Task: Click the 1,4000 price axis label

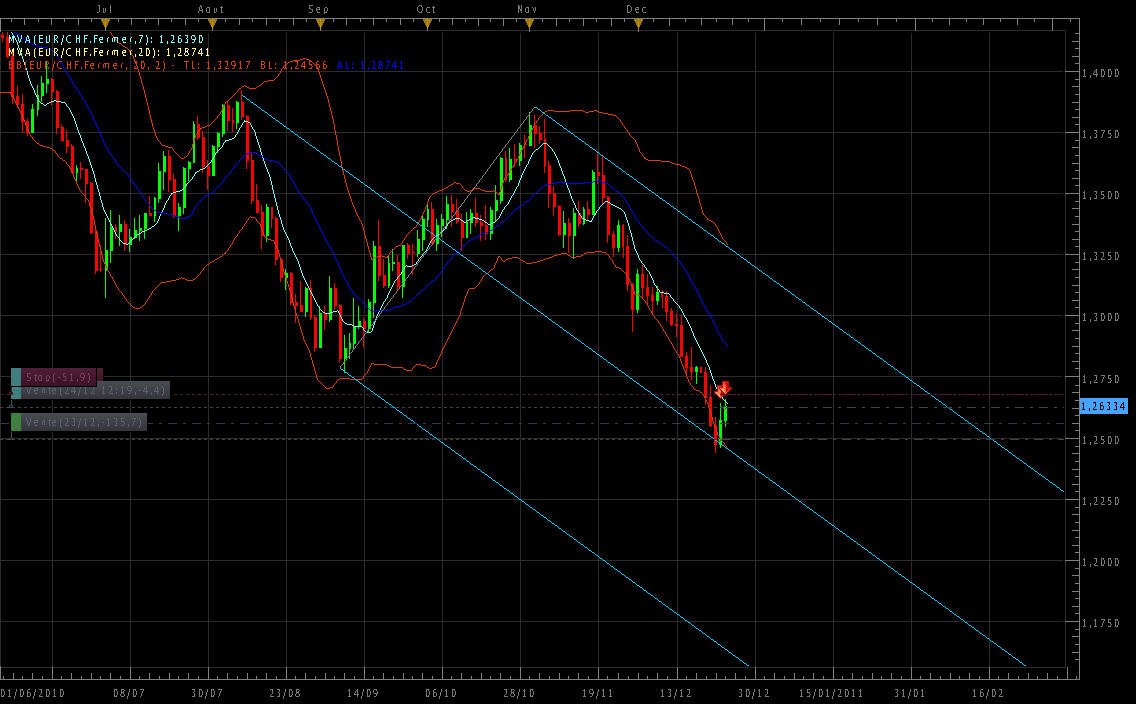Action: [x=1104, y=73]
